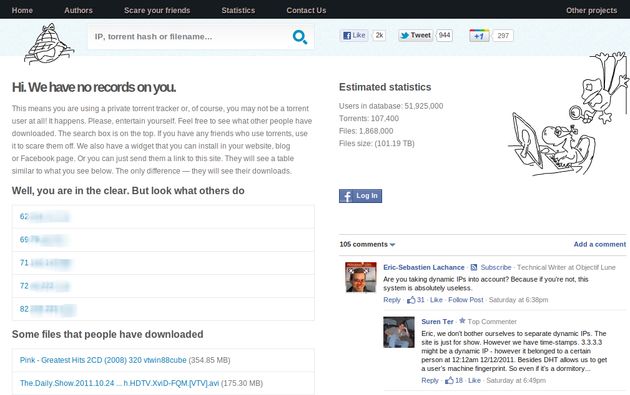Click Hi. We have no records on you heading
Viewport: 630px width, 395px height.
point(94,87)
